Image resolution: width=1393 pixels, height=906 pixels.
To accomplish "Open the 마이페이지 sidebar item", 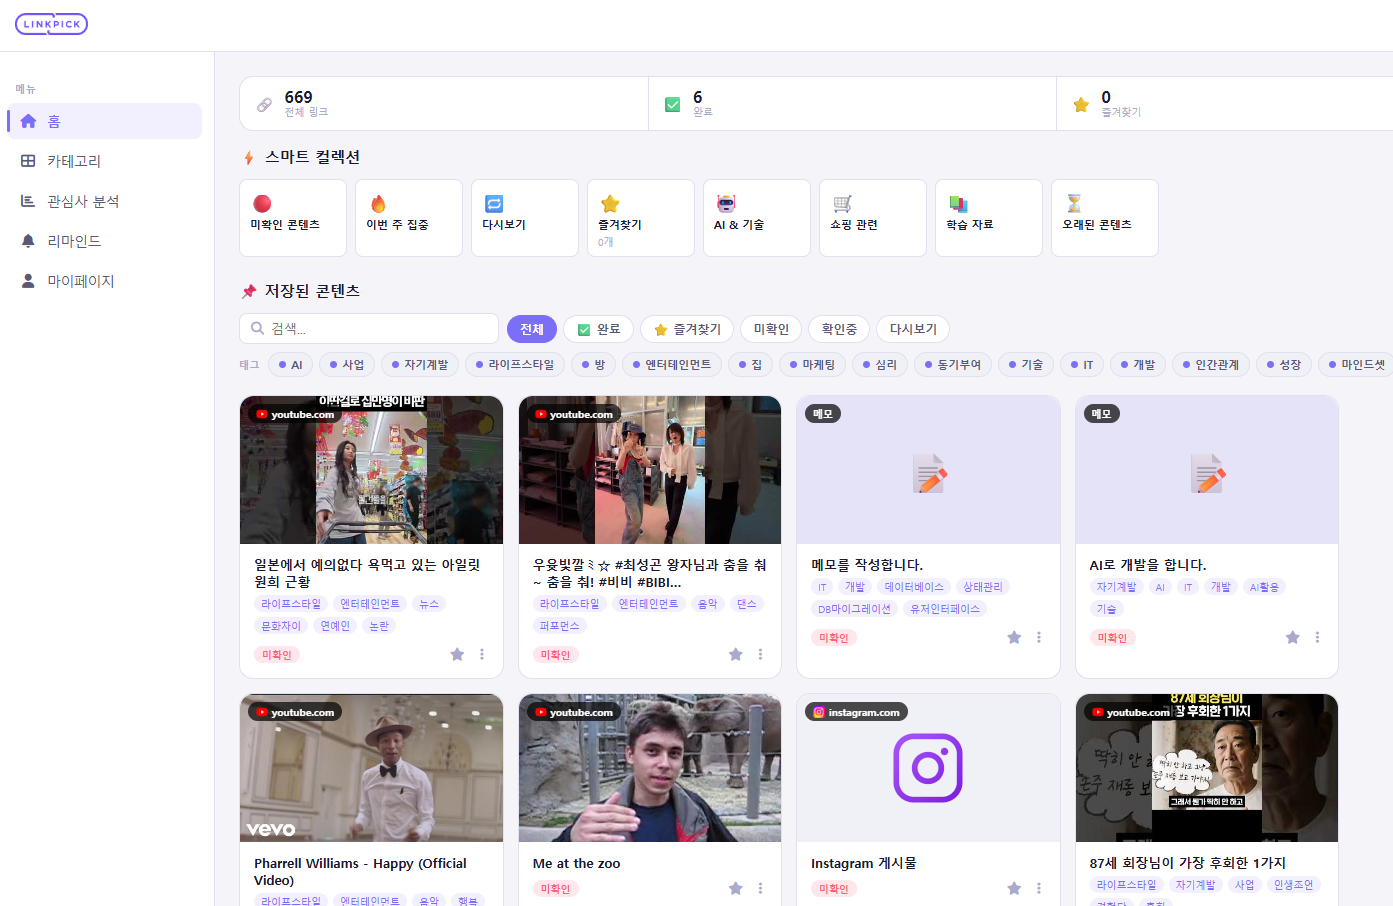I will click(104, 281).
